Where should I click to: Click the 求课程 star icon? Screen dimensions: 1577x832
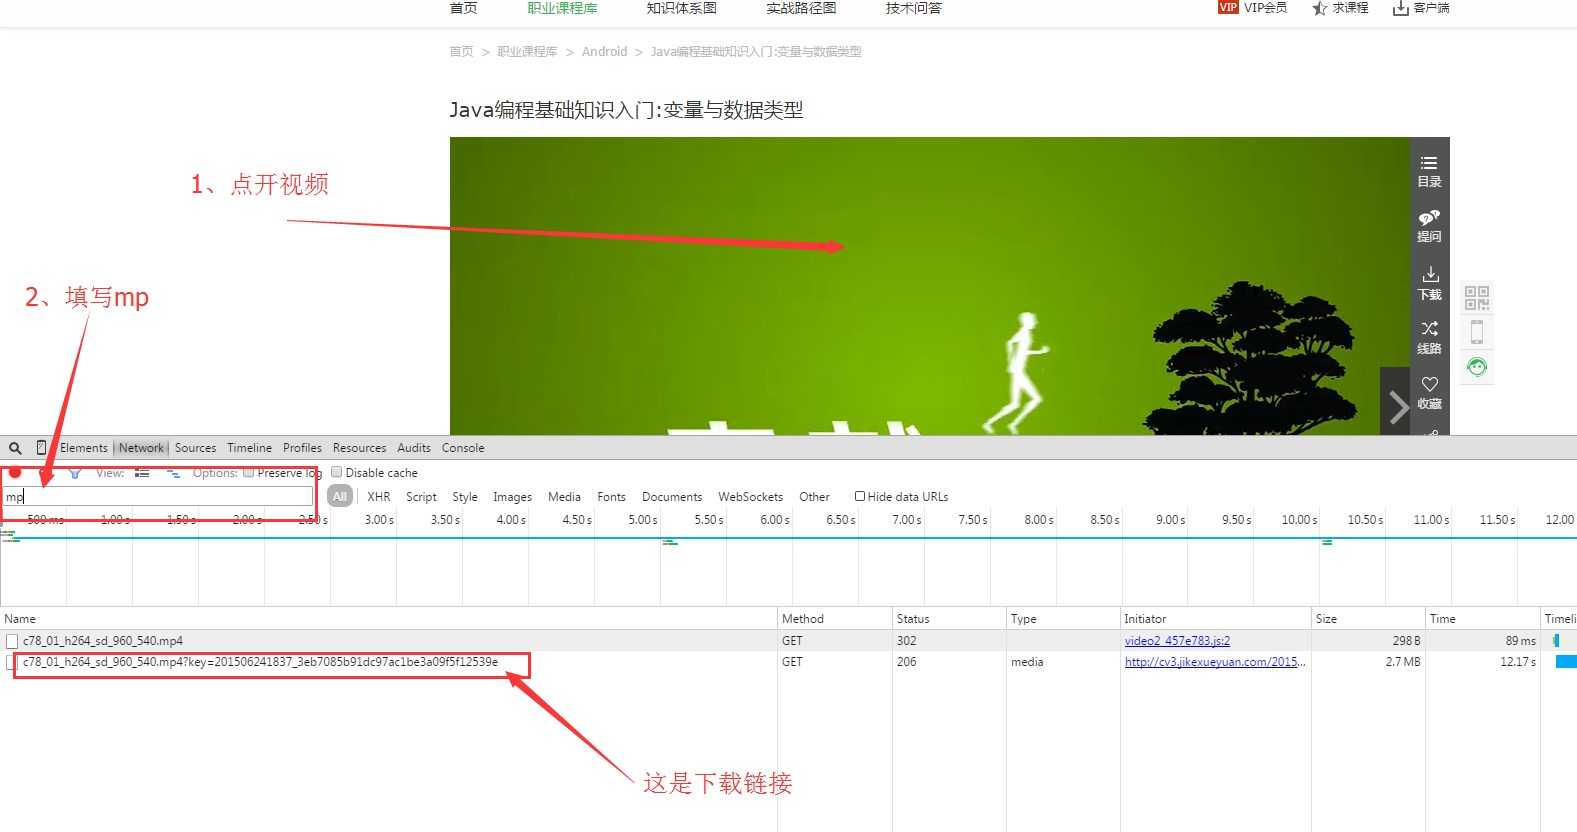(1320, 8)
